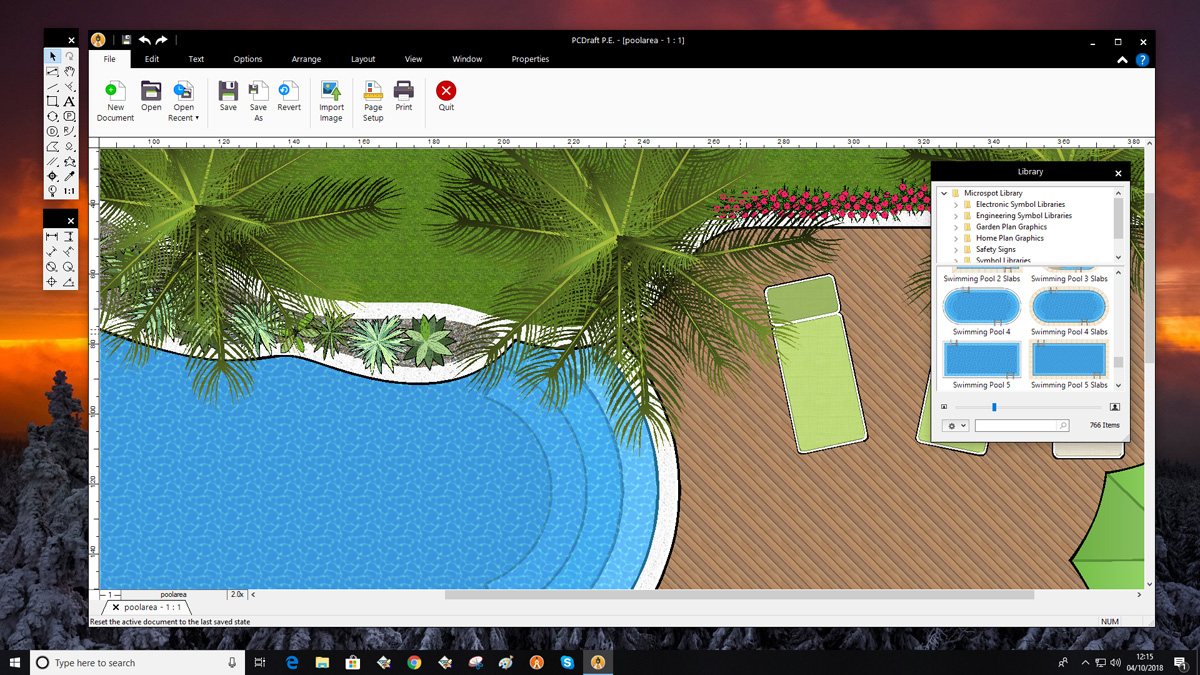Viewport: 1200px width, 675px height.
Task: Switch to the Arrange ribbon tab
Action: [306, 59]
